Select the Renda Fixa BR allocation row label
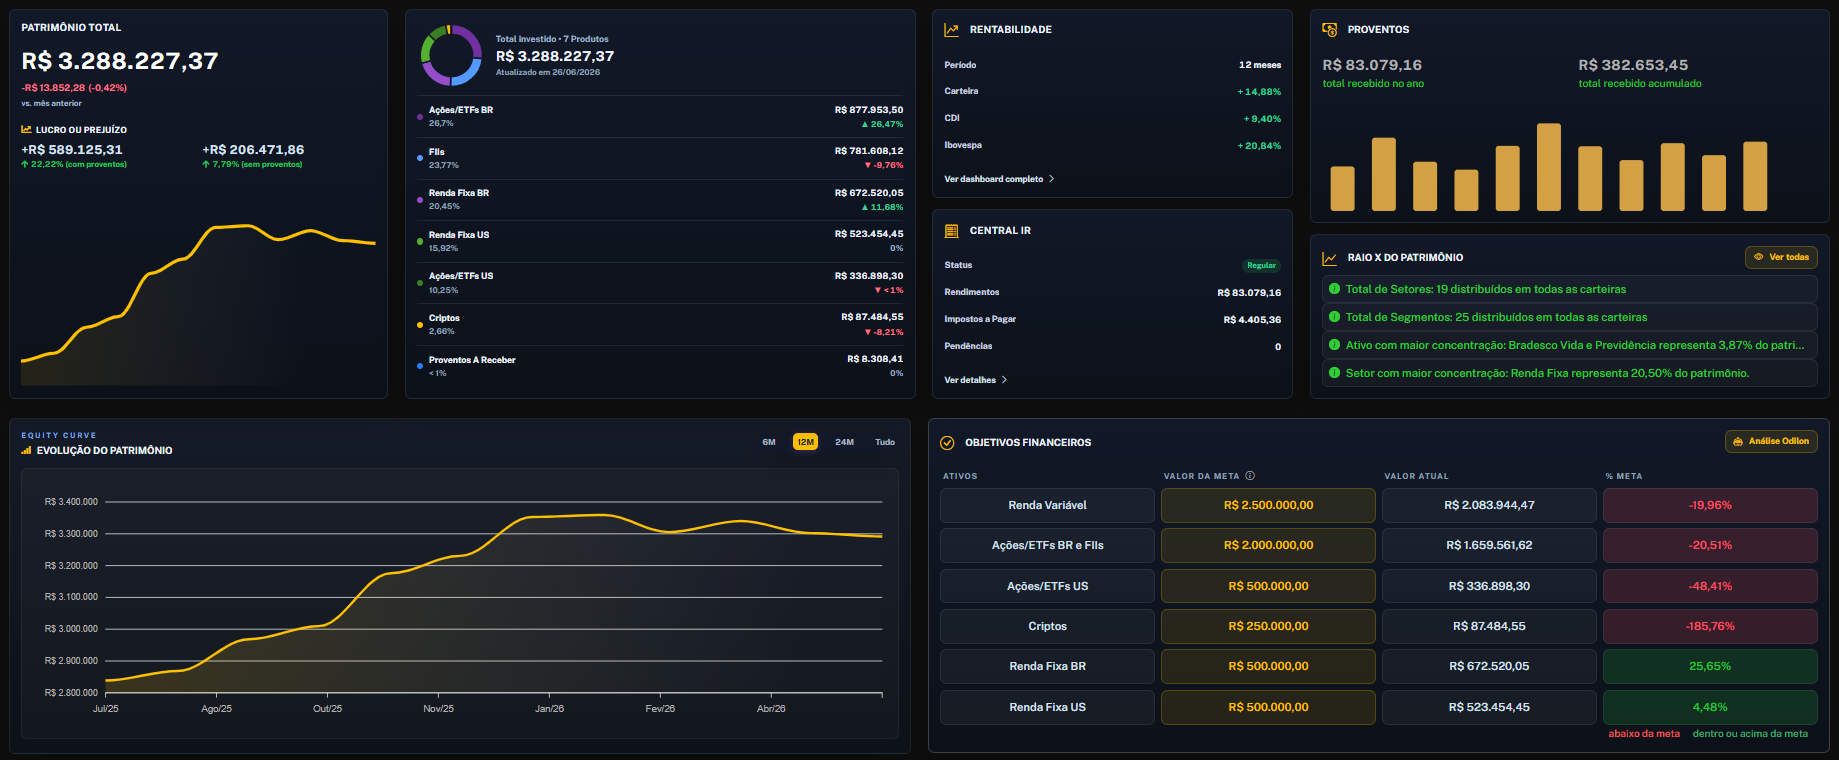 click(x=459, y=193)
